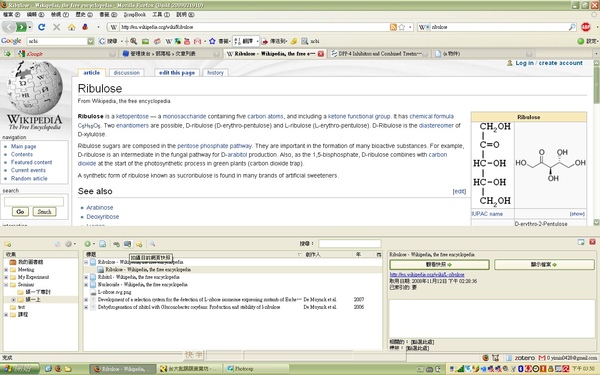Open the Google toolbar search box dropdown

pyautogui.click(x=91, y=41)
